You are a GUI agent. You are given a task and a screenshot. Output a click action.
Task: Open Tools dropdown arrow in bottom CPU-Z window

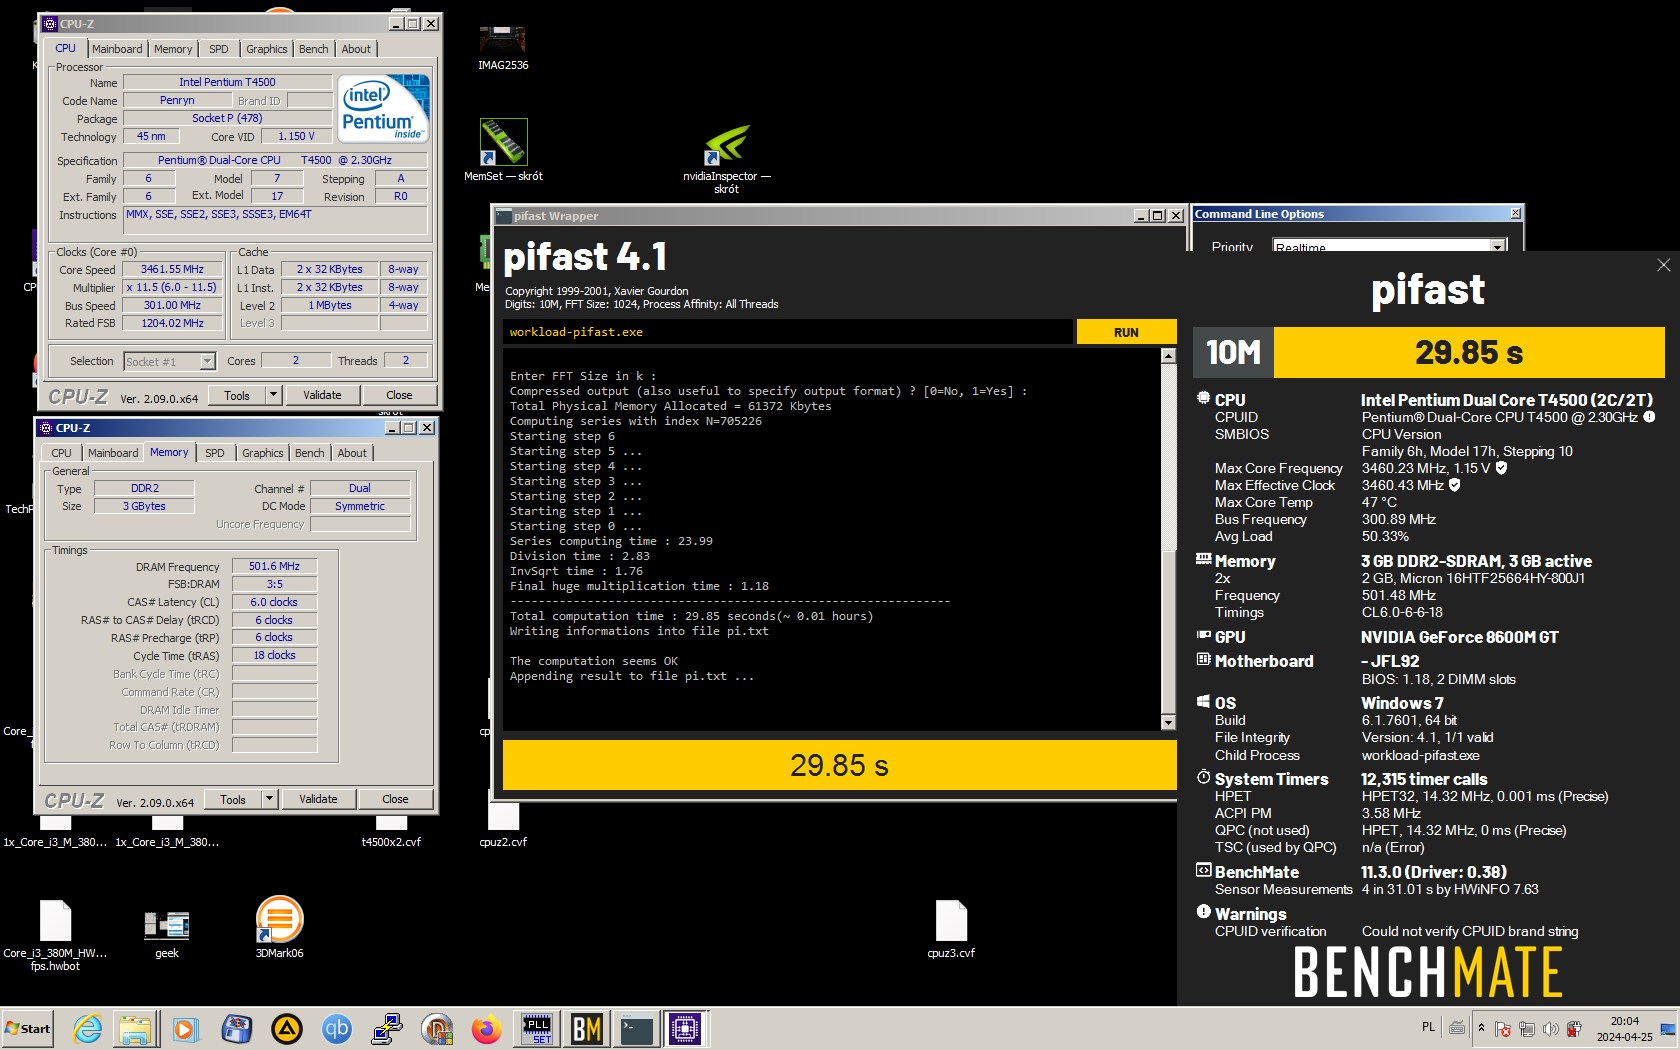pyautogui.click(x=269, y=799)
